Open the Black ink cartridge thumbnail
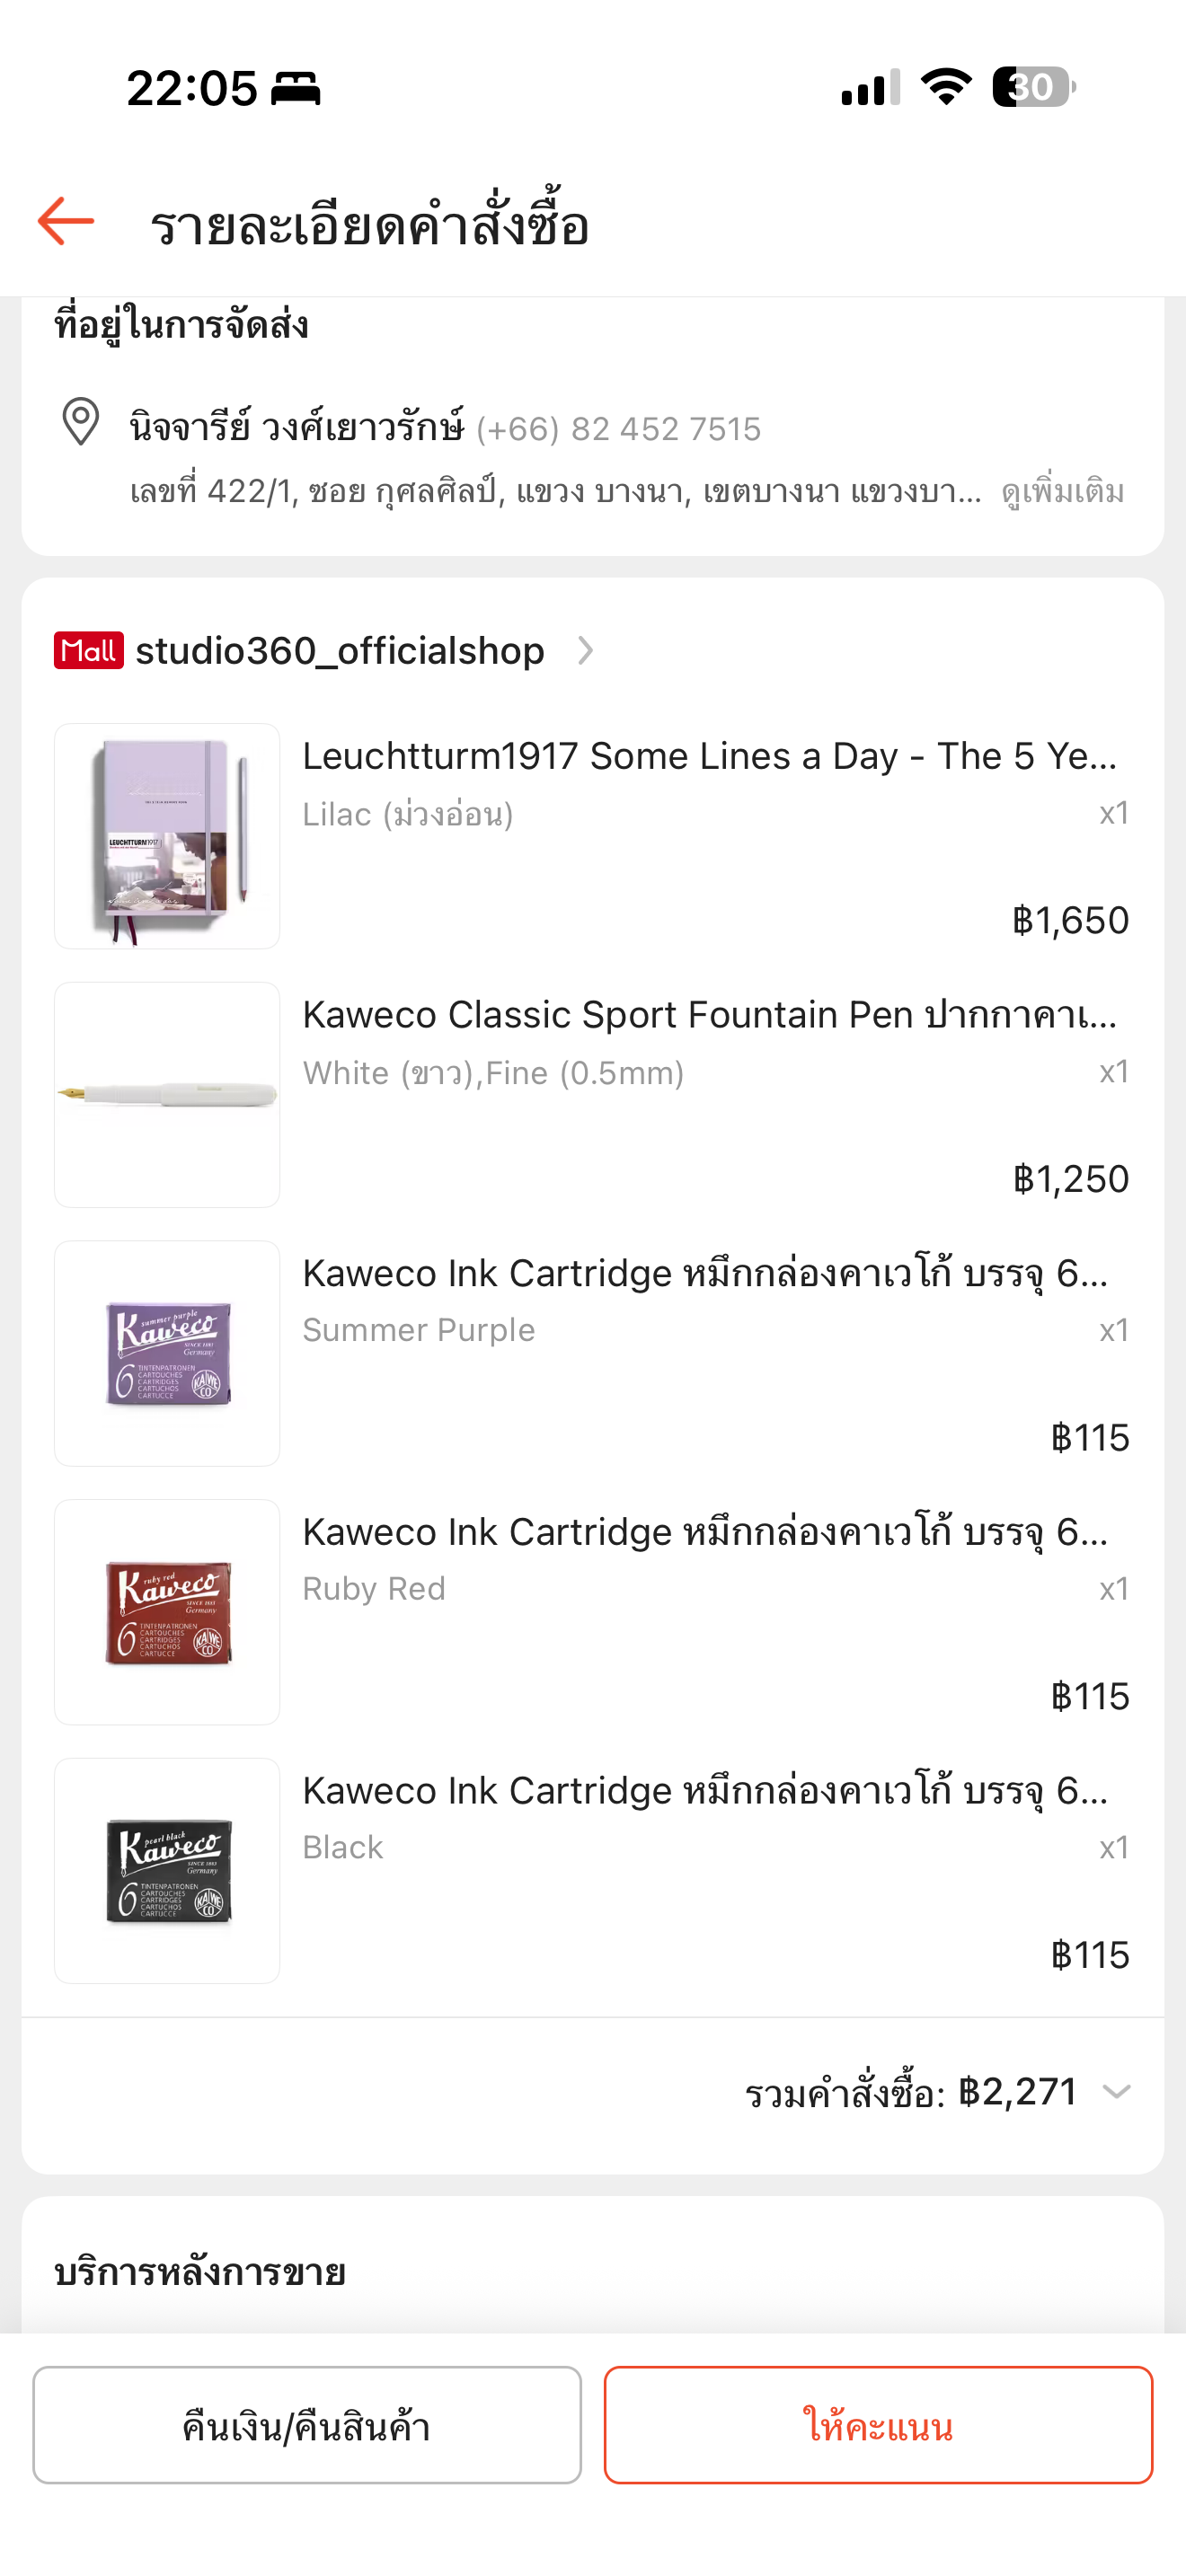The width and height of the screenshot is (1186, 2576). pos(167,1871)
